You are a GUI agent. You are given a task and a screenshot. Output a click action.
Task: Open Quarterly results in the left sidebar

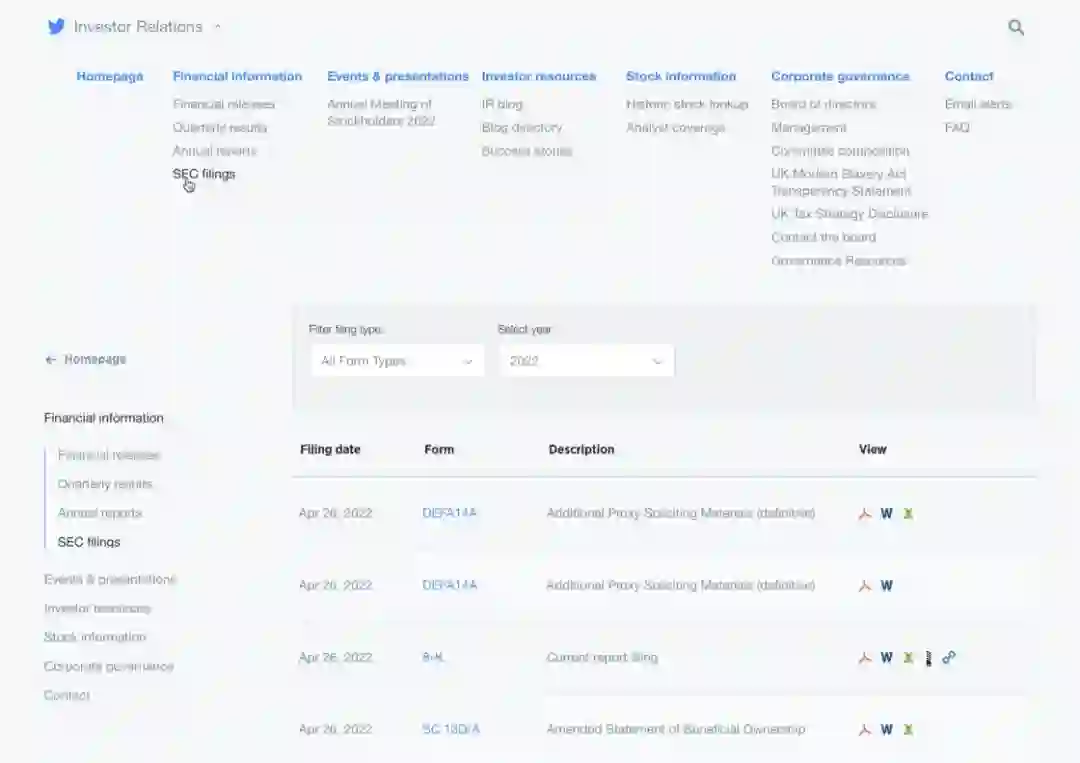point(105,485)
